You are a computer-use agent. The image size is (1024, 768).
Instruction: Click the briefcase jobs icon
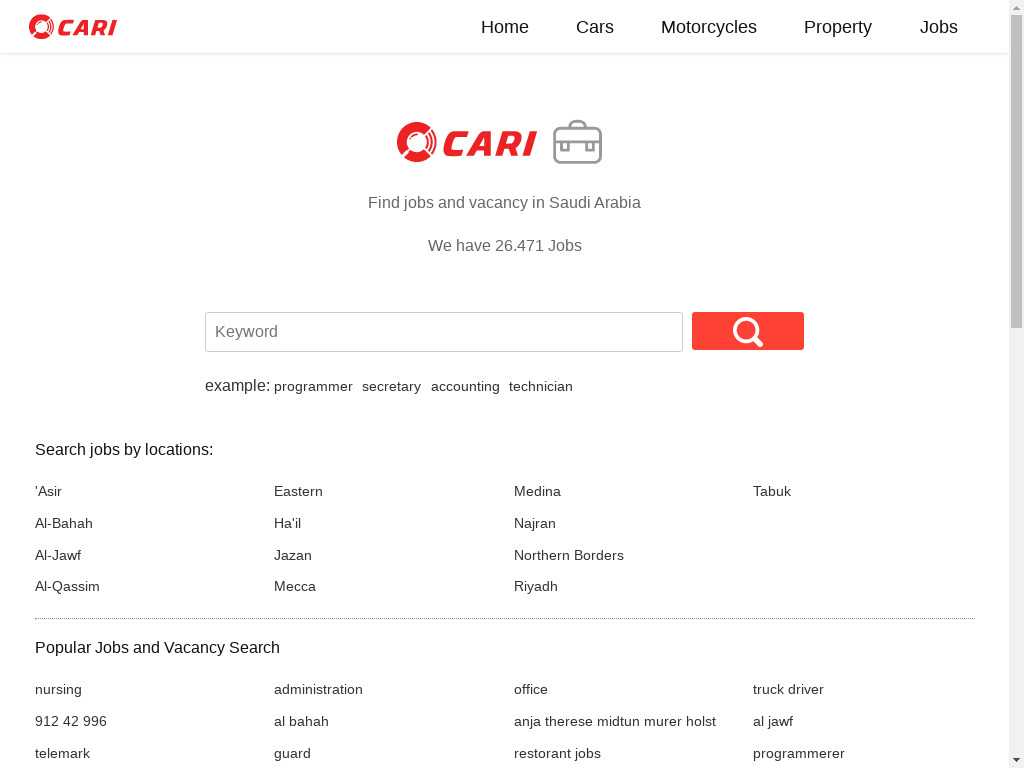(x=577, y=142)
